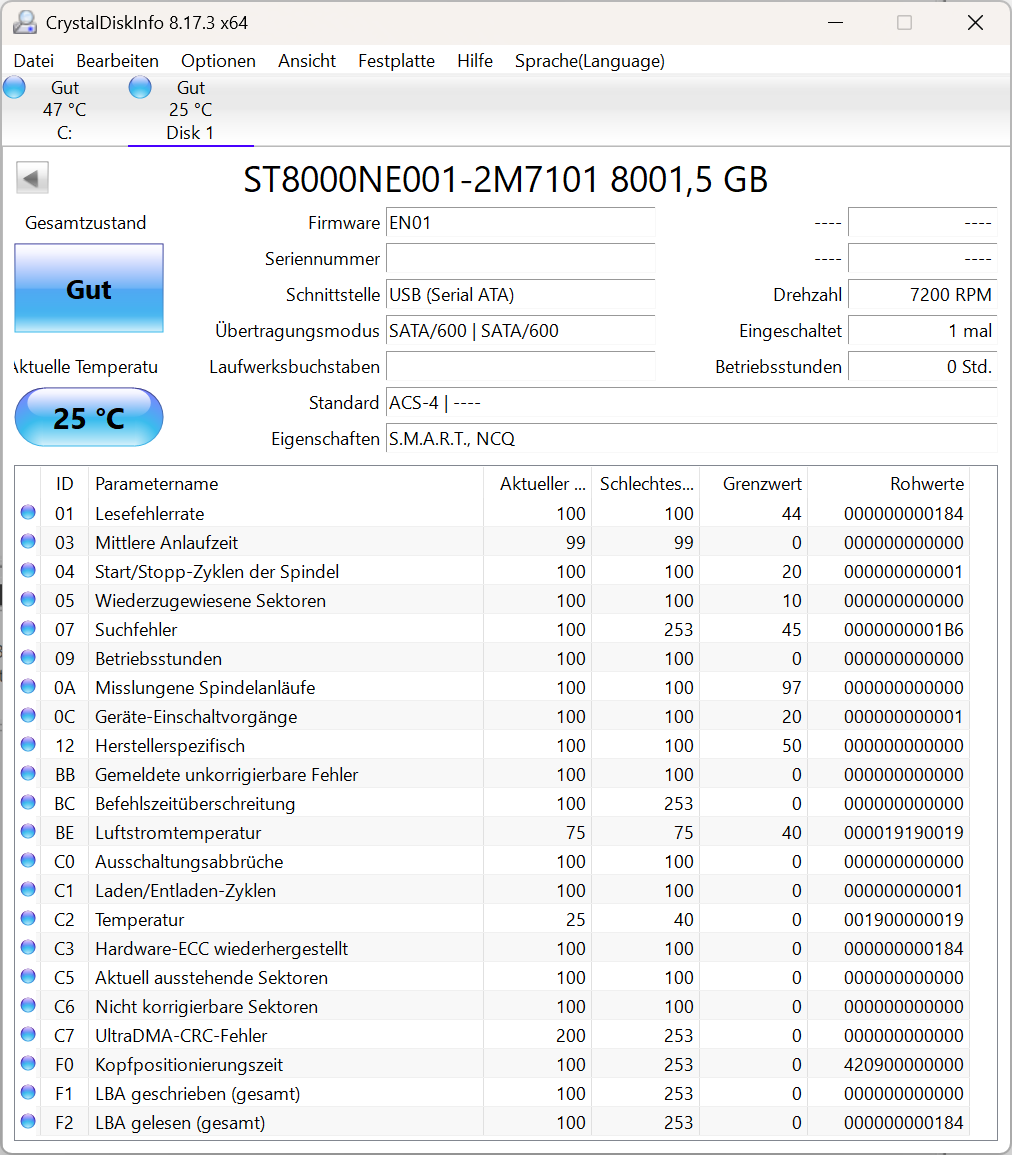Image resolution: width=1012 pixels, height=1155 pixels.
Task: Close the CrystalDiskInfo window
Action: (x=975, y=23)
